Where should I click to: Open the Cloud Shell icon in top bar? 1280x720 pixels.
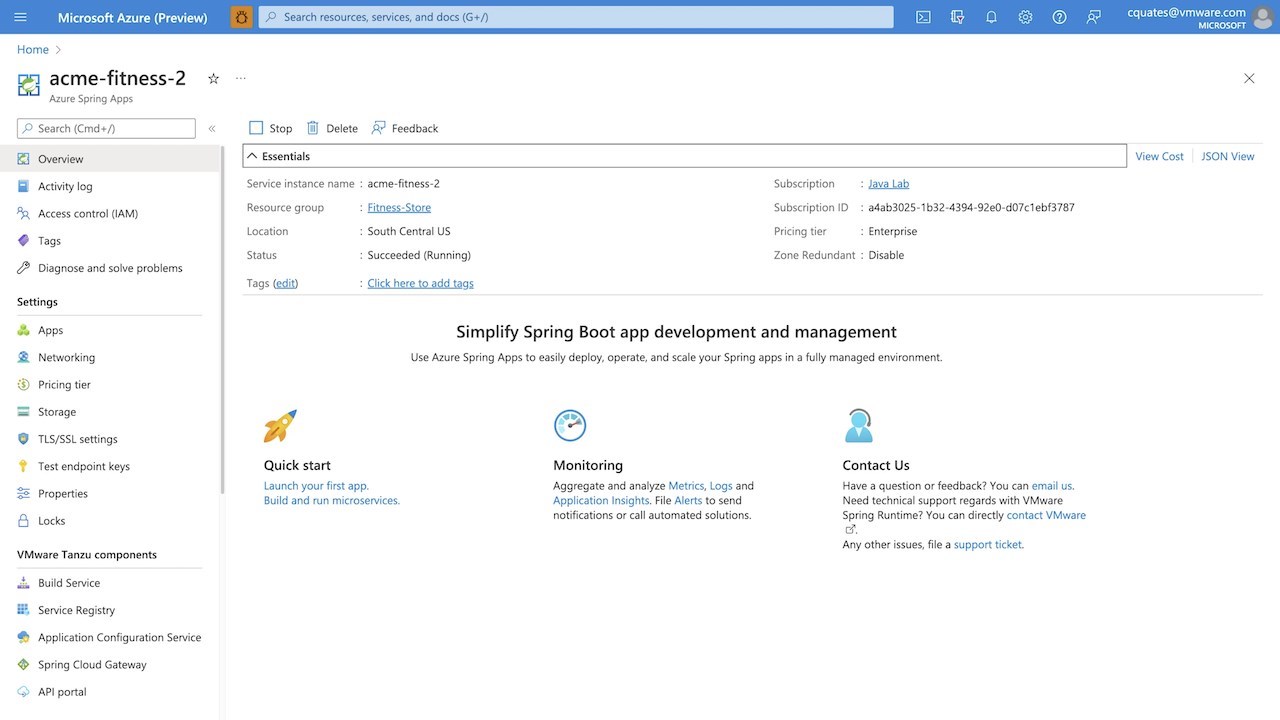(924, 17)
